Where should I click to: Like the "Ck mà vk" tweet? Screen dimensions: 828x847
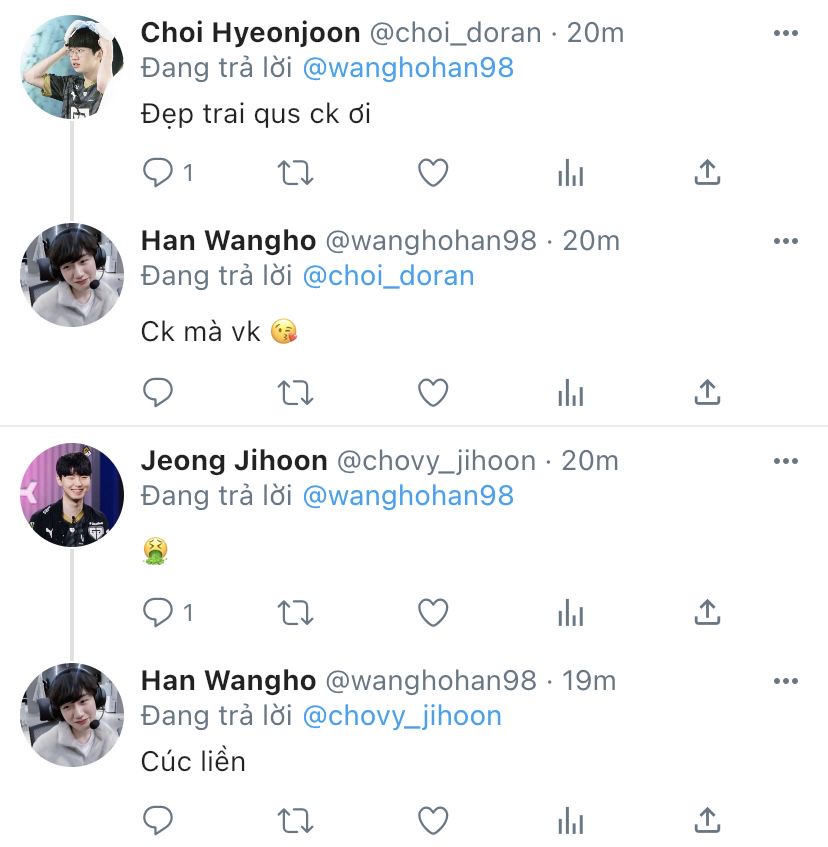tap(432, 393)
